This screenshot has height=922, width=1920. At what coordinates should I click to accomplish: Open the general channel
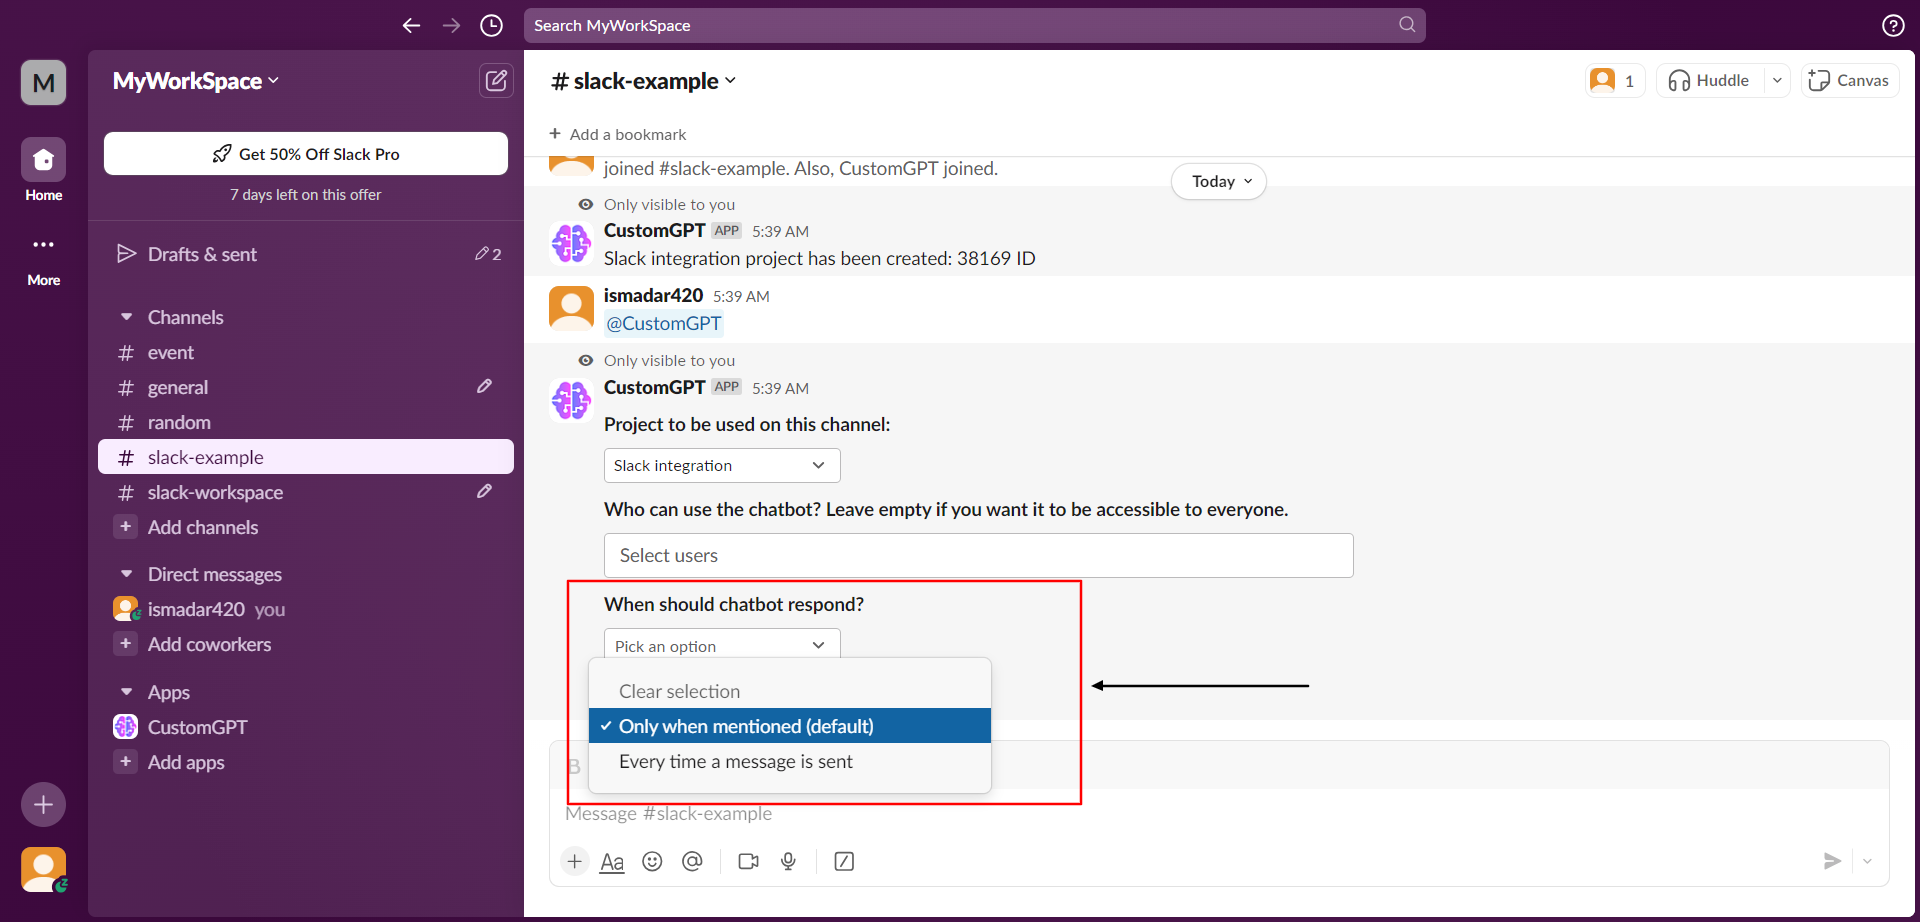point(306,387)
